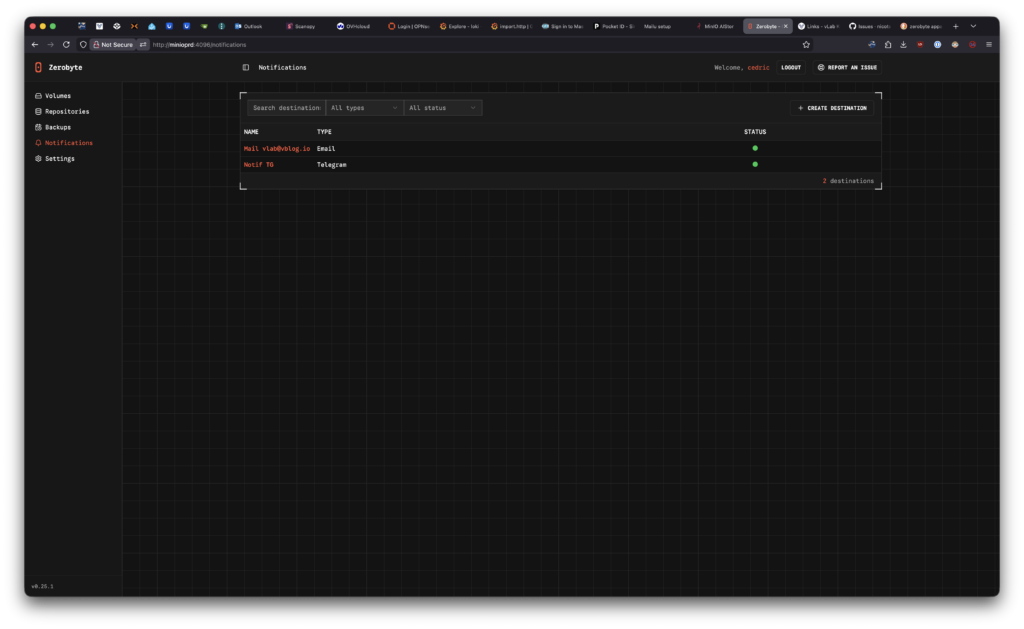Image resolution: width=1024 pixels, height=629 pixels.
Task: Open the Report an Issue link
Action: [x=846, y=67]
